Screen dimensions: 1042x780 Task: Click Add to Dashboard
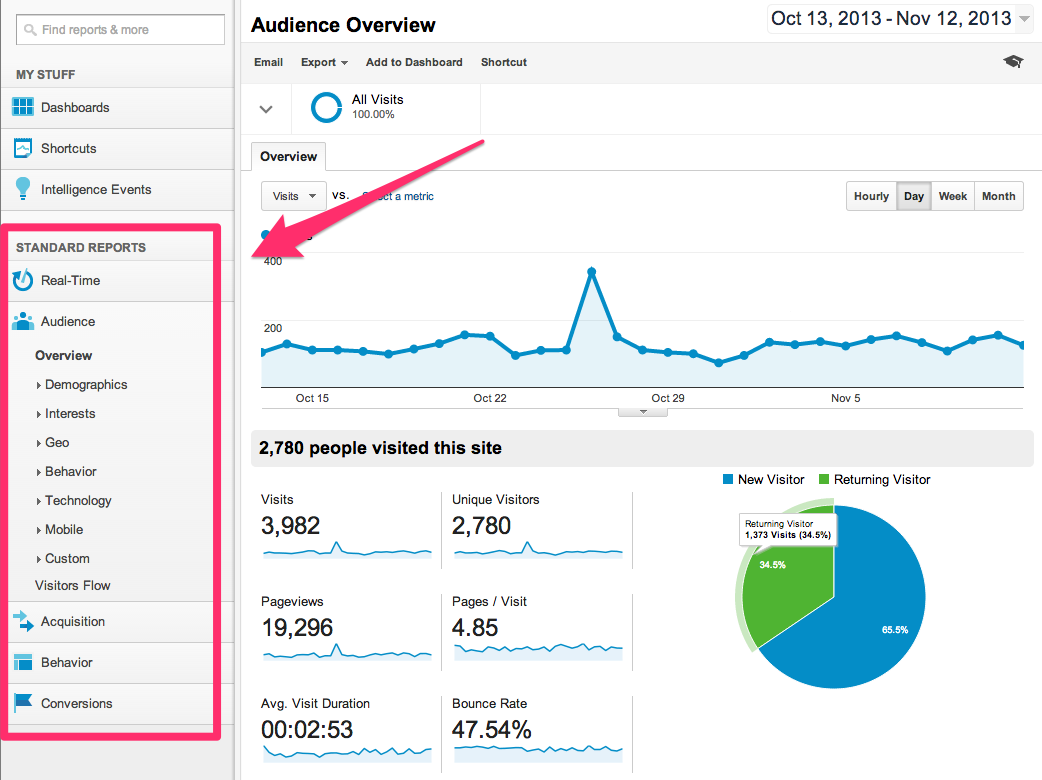tap(414, 62)
